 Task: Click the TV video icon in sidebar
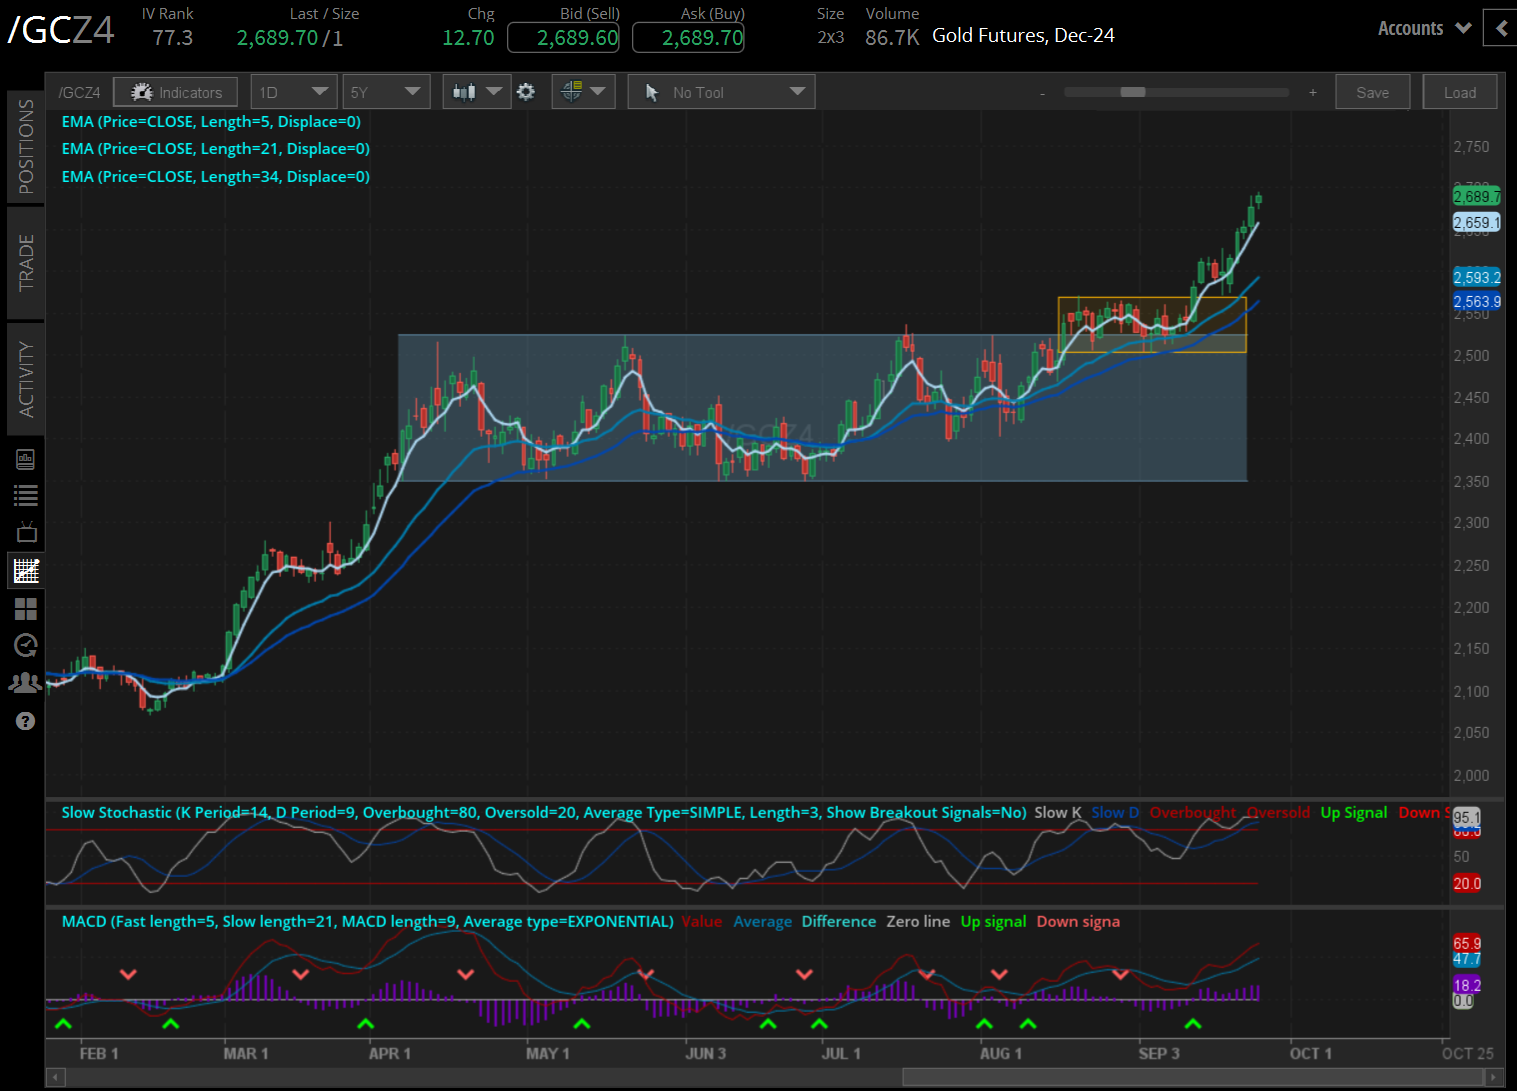pyautogui.click(x=26, y=532)
